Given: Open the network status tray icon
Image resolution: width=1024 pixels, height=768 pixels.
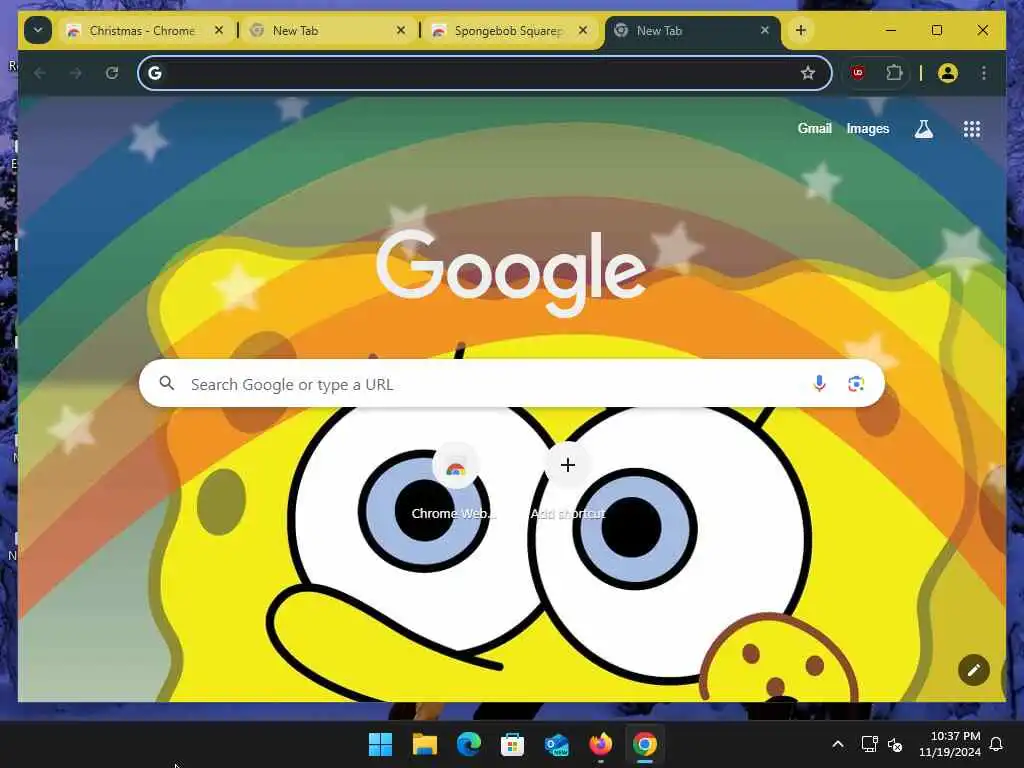Looking at the screenshot, I should click(869, 744).
